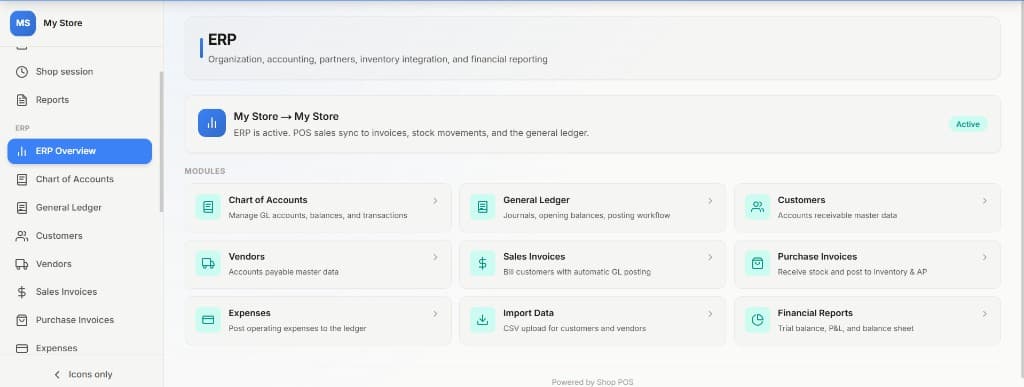The height and width of the screenshot is (387, 1024).
Task: Click Vendors module truck icon
Action: click(208, 264)
